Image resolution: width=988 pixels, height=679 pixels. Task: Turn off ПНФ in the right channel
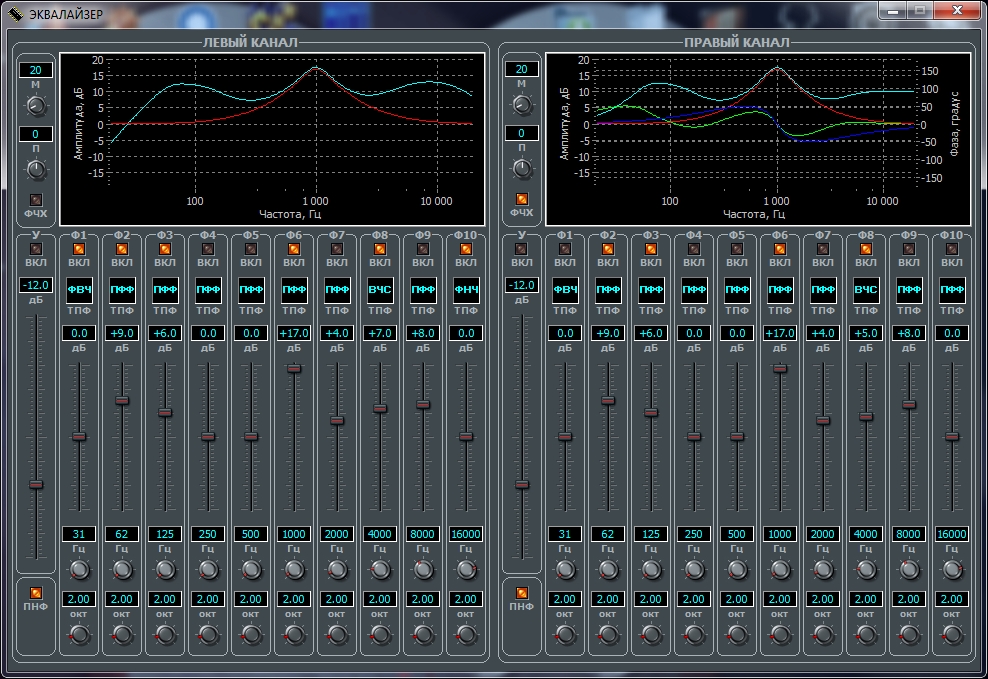[521, 592]
